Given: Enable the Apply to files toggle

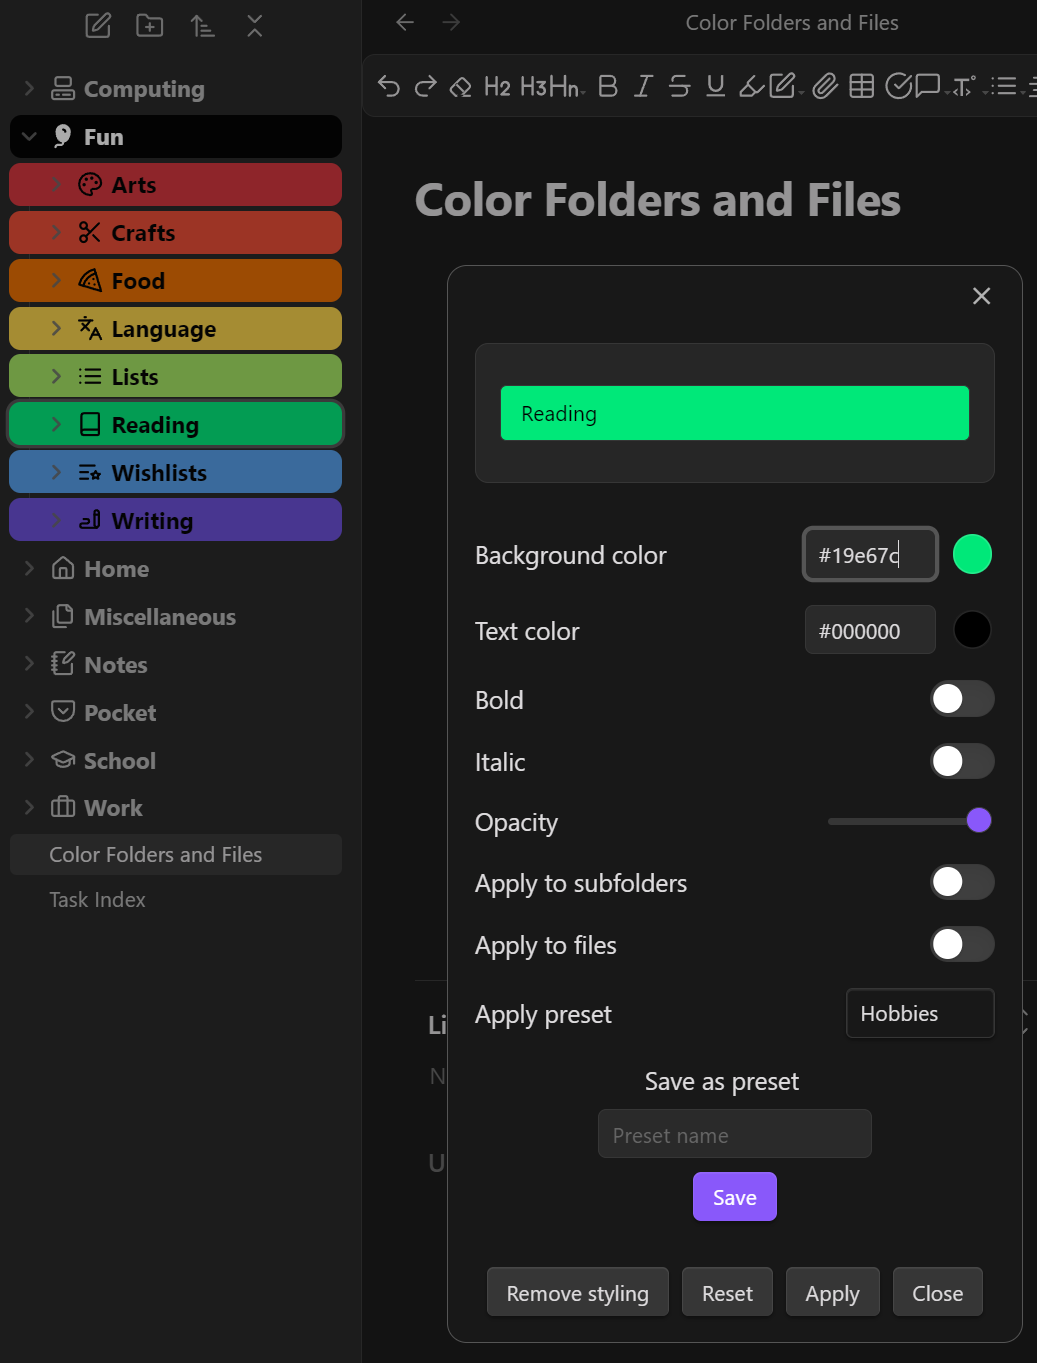Looking at the screenshot, I should pos(962,944).
